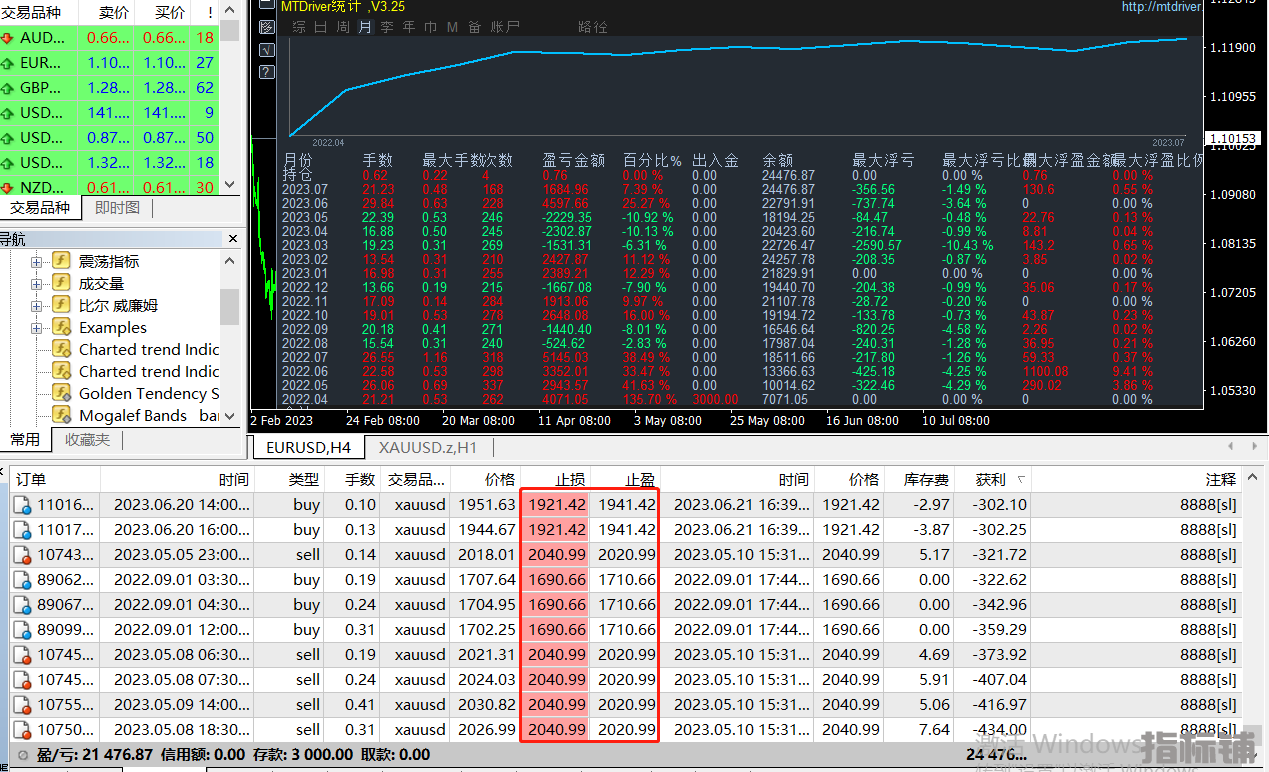Expand the 震荡指标 tree node
1269x772 pixels.
37,261
